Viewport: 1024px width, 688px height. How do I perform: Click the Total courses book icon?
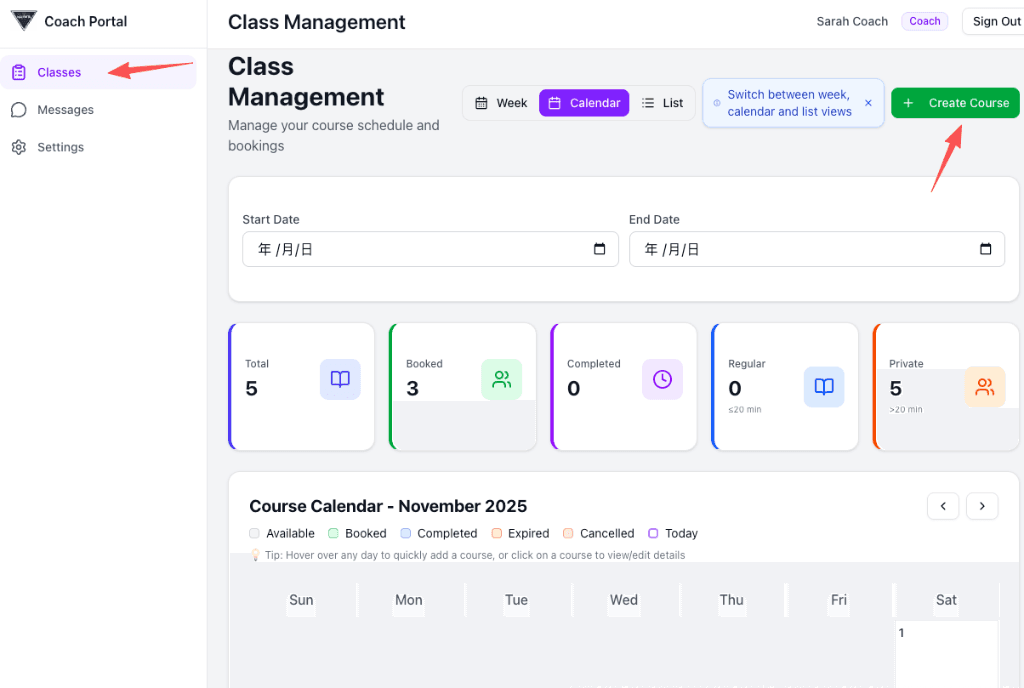pos(340,380)
